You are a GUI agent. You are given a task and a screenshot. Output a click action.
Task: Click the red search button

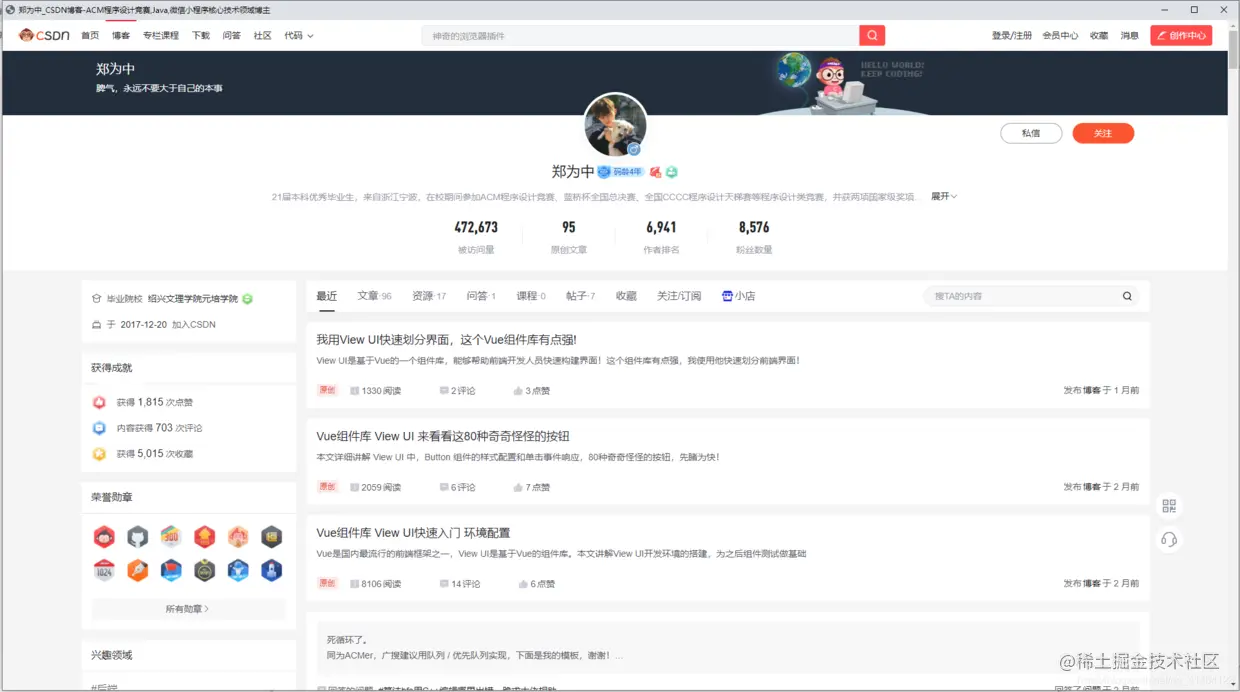872,35
